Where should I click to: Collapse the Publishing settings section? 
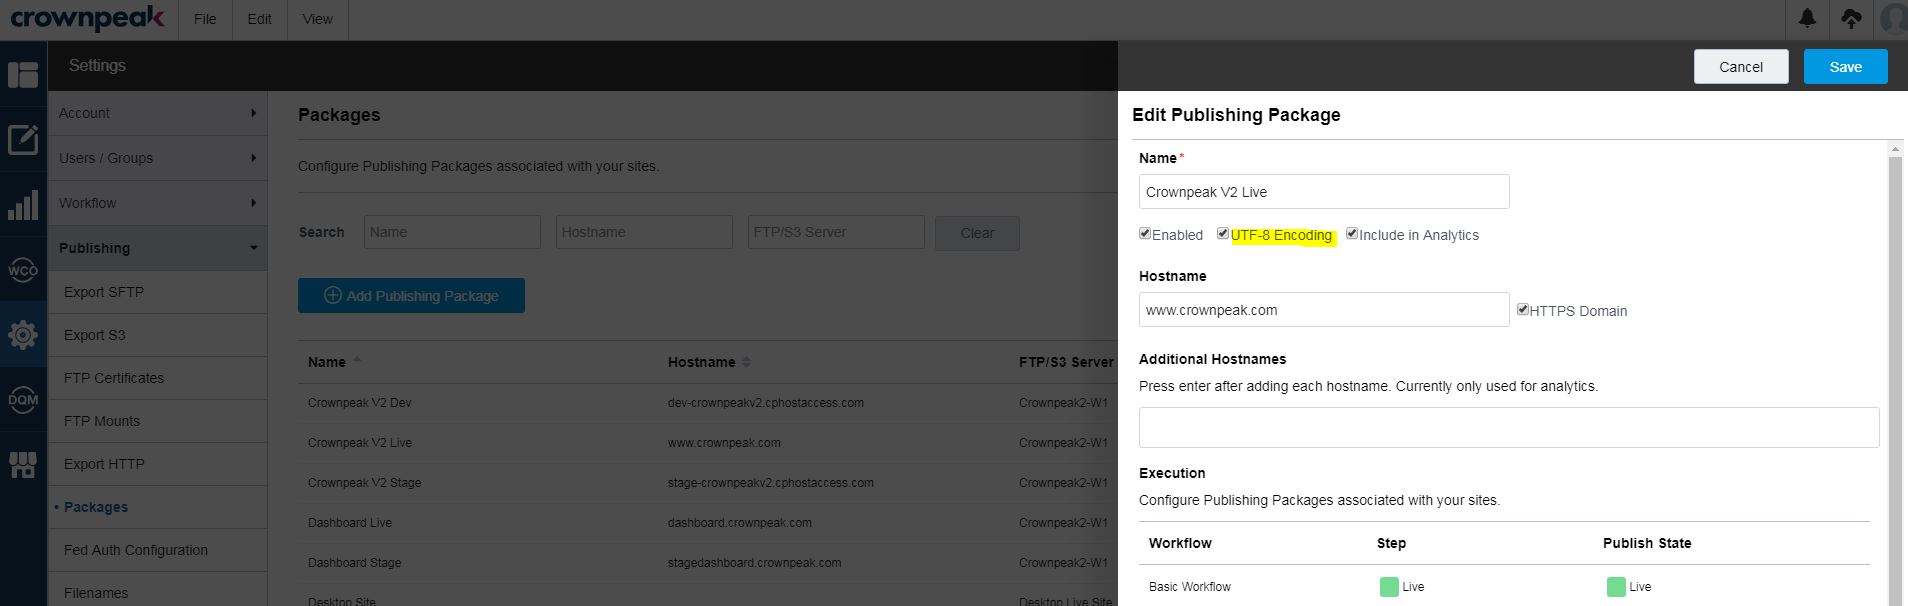click(158, 248)
